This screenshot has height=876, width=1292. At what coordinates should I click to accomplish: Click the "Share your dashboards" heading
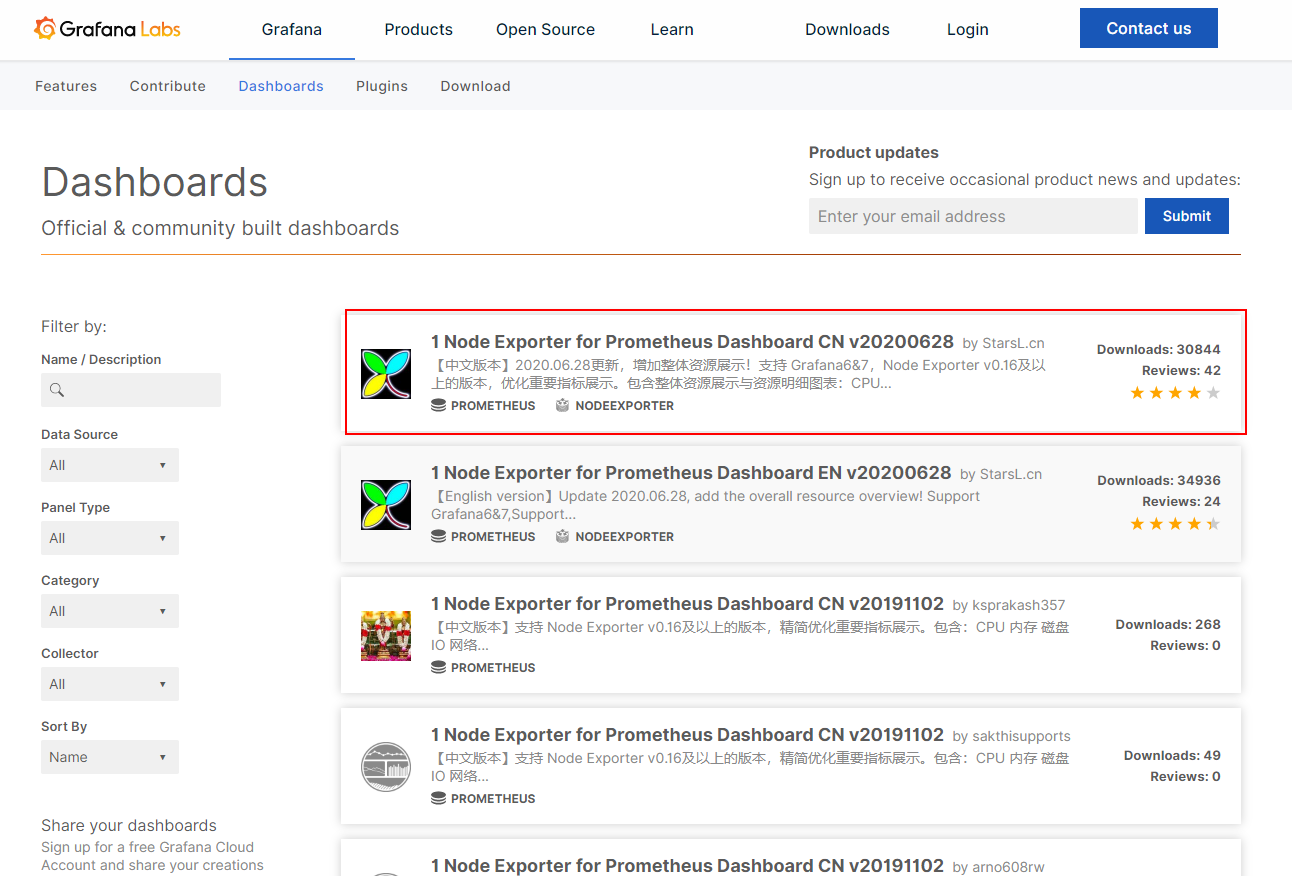[x=129, y=826]
